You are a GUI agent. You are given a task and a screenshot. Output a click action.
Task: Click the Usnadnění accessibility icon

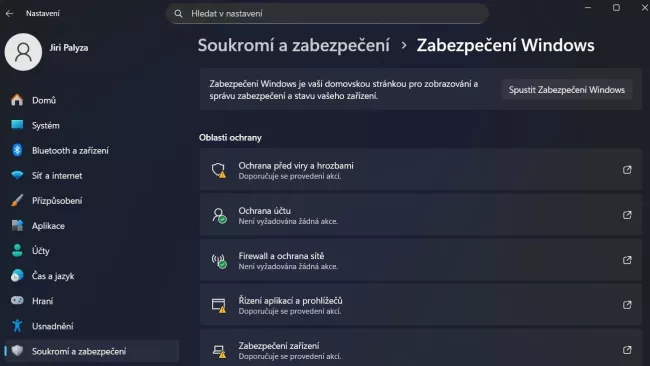(17, 326)
